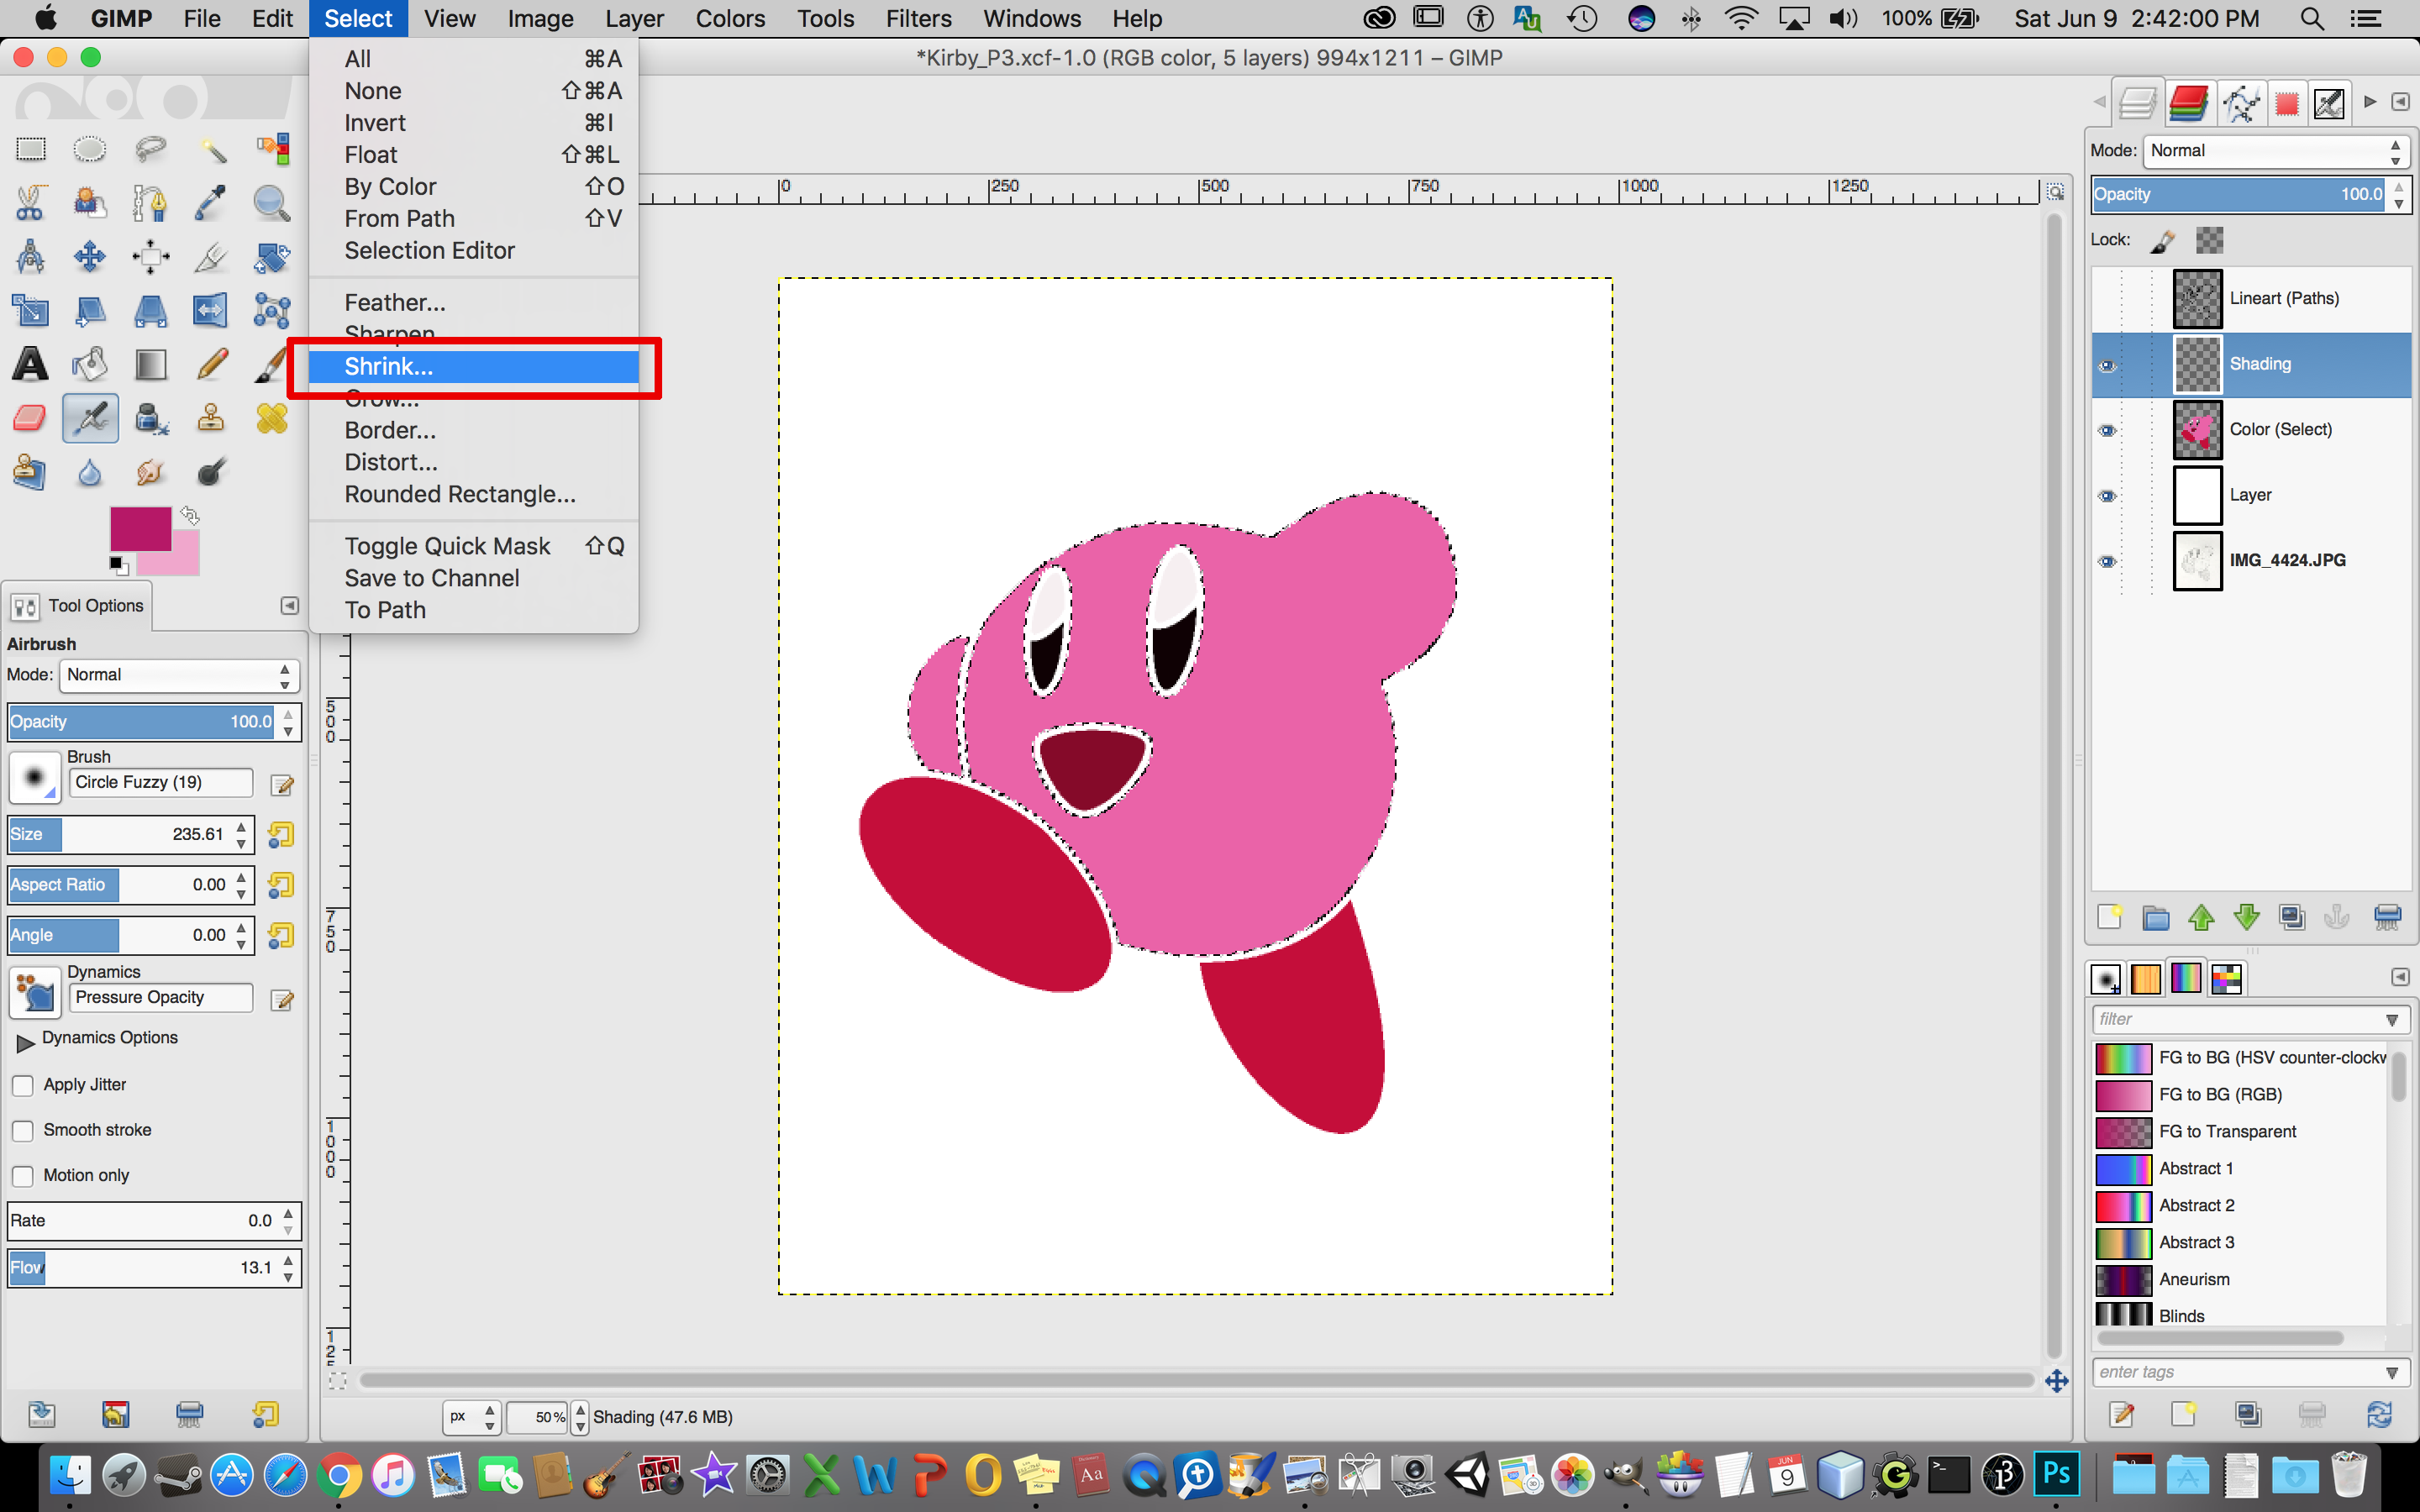Open the layer Mode dropdown
The height and width of the screenshot is (1512, 2420).
[x=2276, y=151]
